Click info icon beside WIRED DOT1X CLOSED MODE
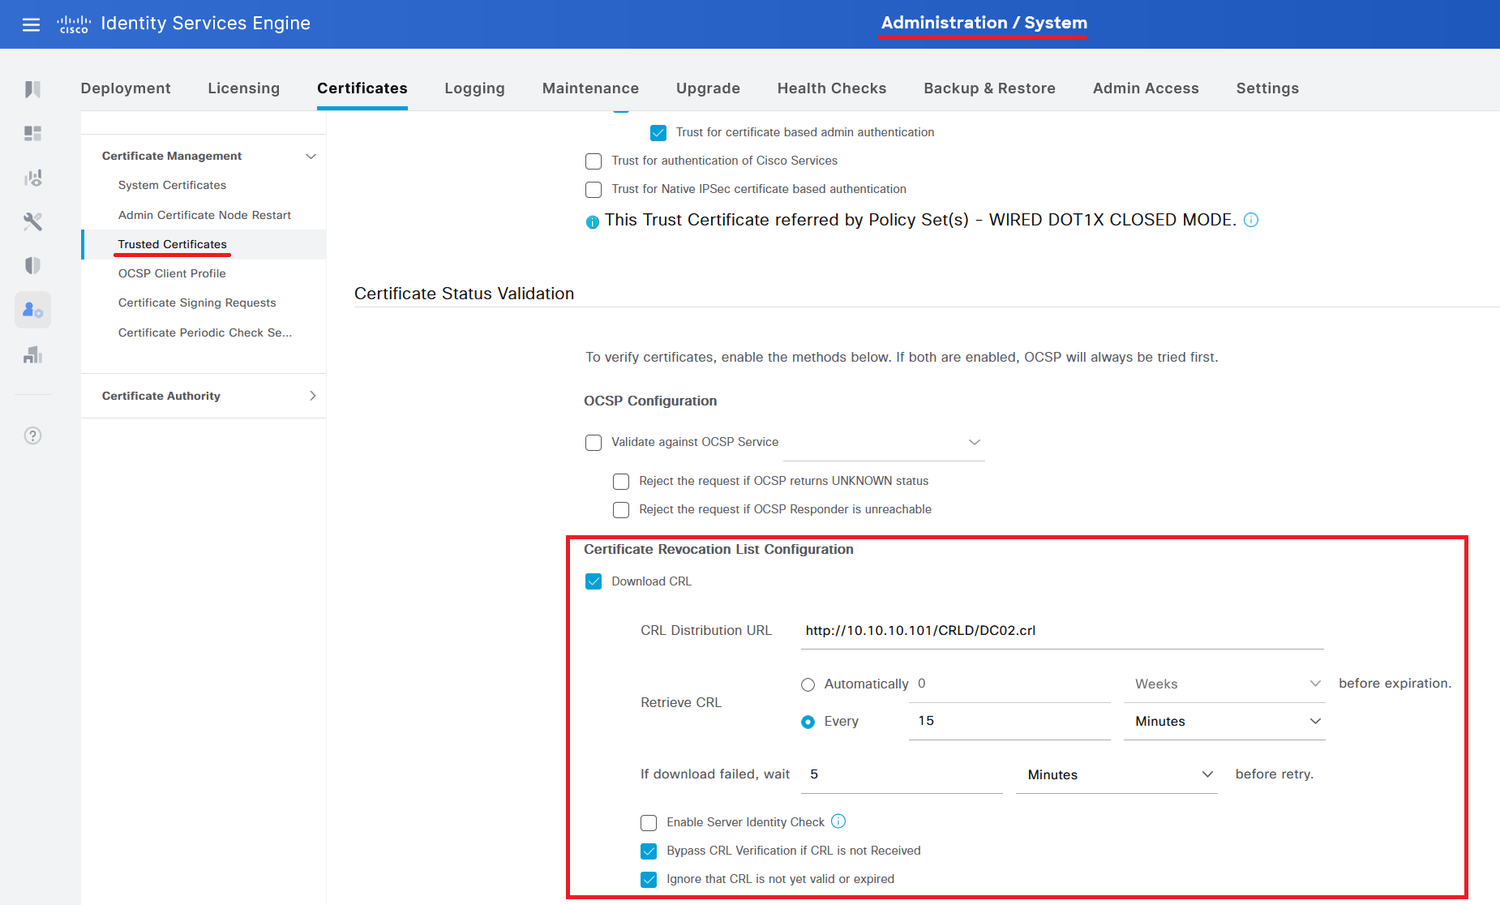 point(1251,220)
